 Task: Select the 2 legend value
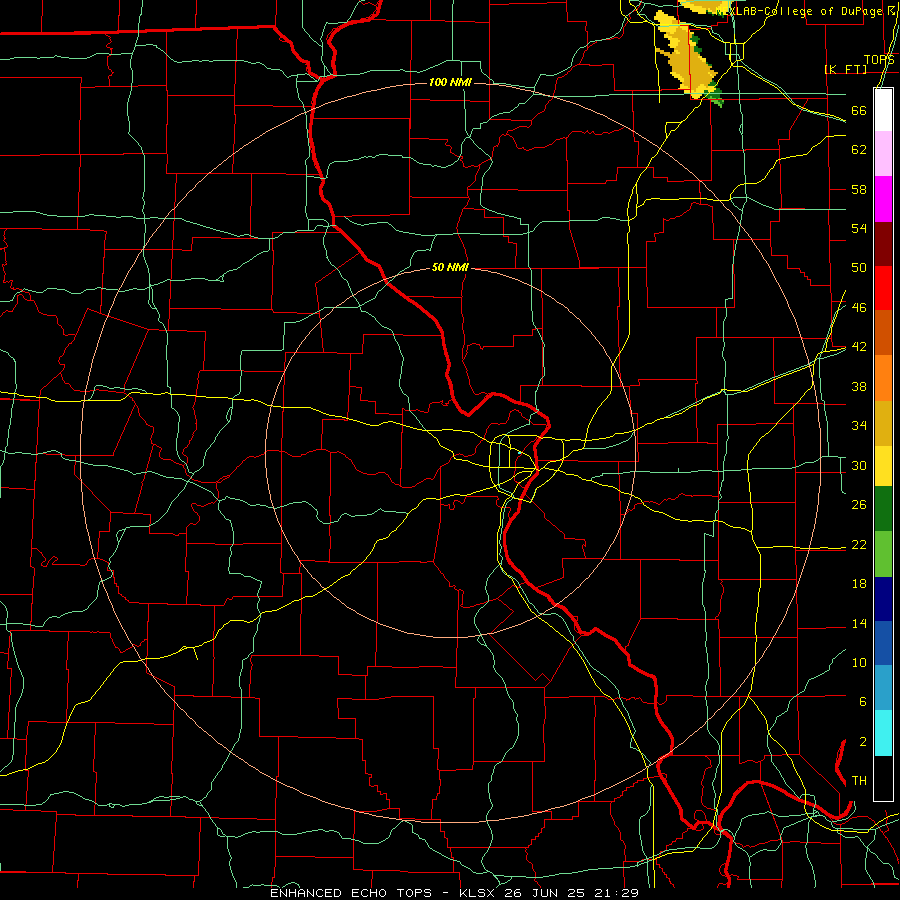pyautogui.click(x=862, y=742)
